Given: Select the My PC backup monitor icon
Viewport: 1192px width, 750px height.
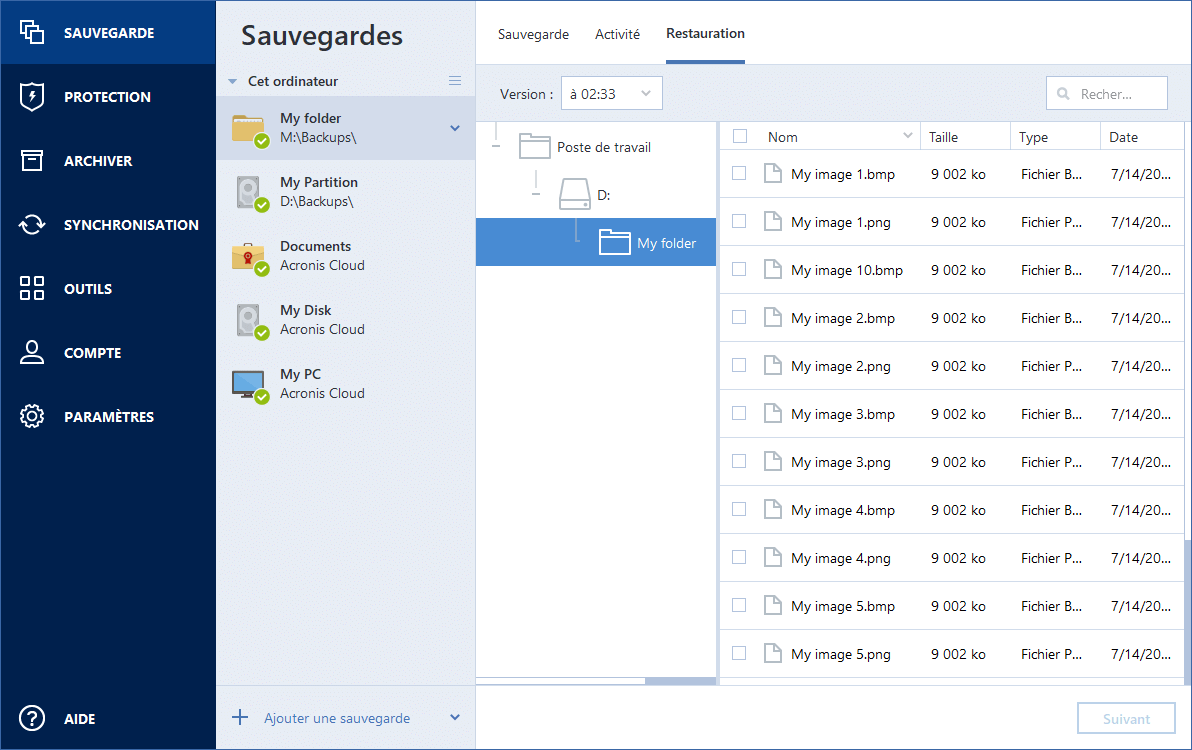Looking at the screenshot, I should [x=248, y=384].
